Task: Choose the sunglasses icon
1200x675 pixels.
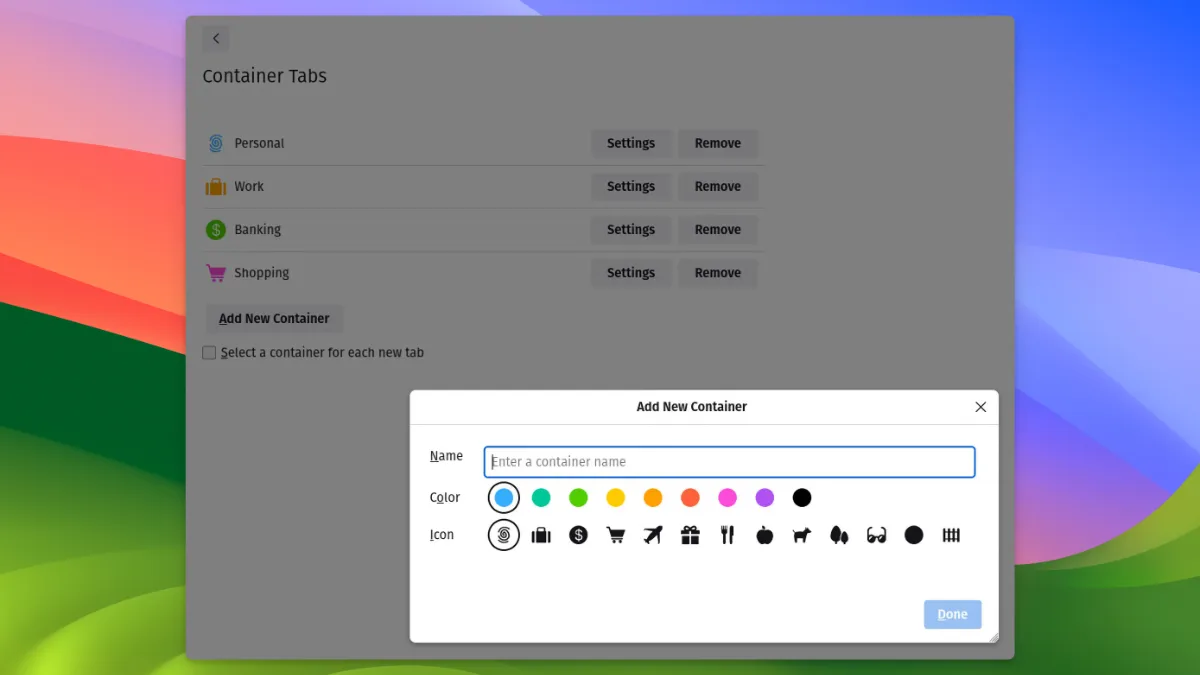Action: coord(877,535)
